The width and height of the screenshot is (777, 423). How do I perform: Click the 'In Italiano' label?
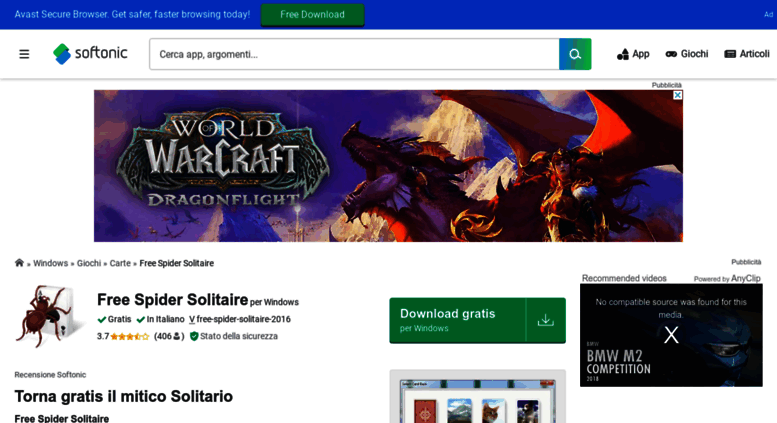[x=161, y=319]
